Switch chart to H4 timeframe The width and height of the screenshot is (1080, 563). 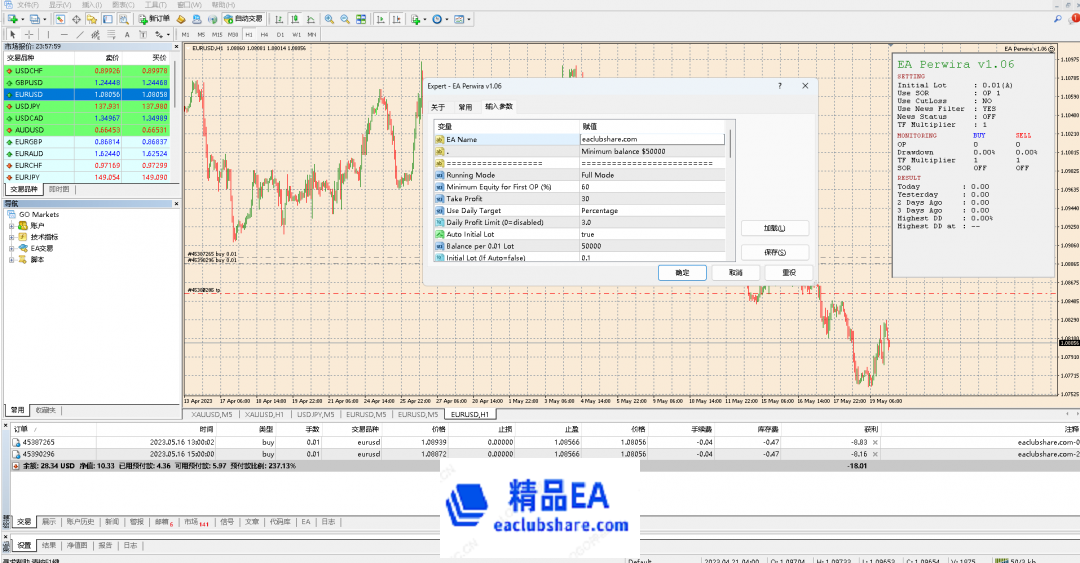[x=264, y=34]
